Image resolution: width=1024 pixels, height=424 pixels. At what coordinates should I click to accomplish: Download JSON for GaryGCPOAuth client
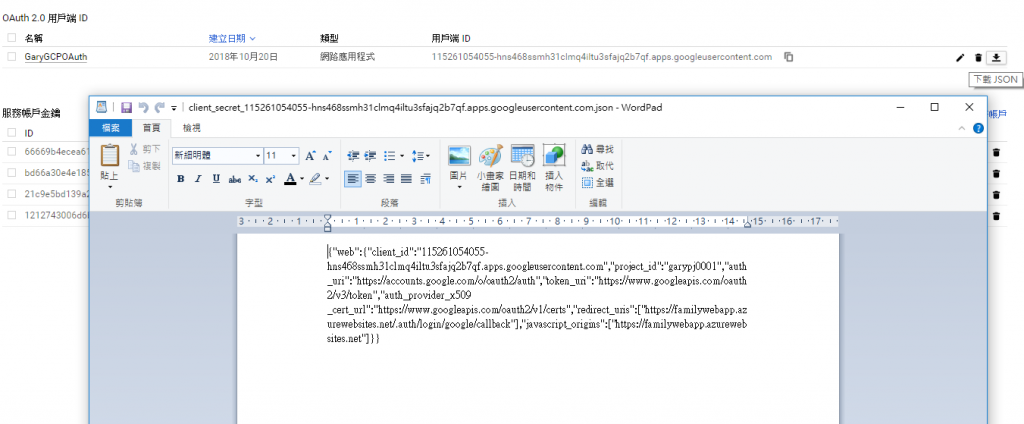[996, 57]
